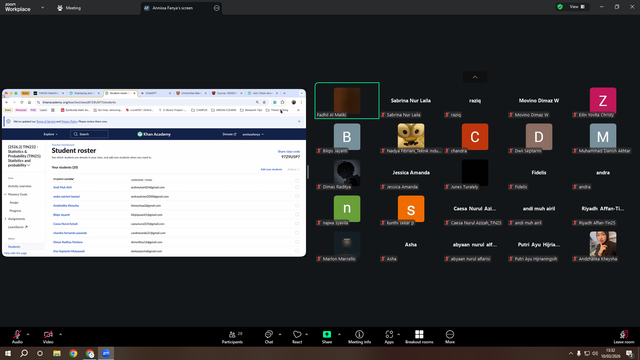
Task: Open options icon on shared screen tab
Action: click(216, 8)
